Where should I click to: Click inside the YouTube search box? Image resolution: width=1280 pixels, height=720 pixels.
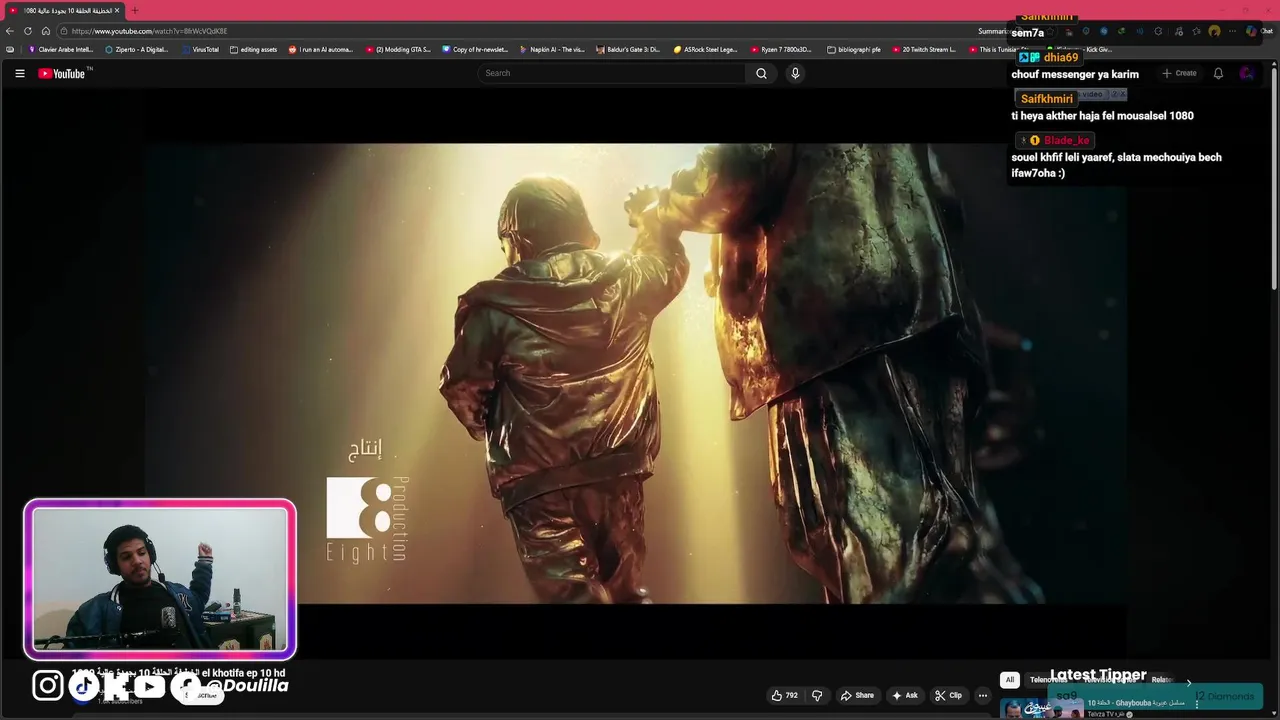tap(612, 73)
